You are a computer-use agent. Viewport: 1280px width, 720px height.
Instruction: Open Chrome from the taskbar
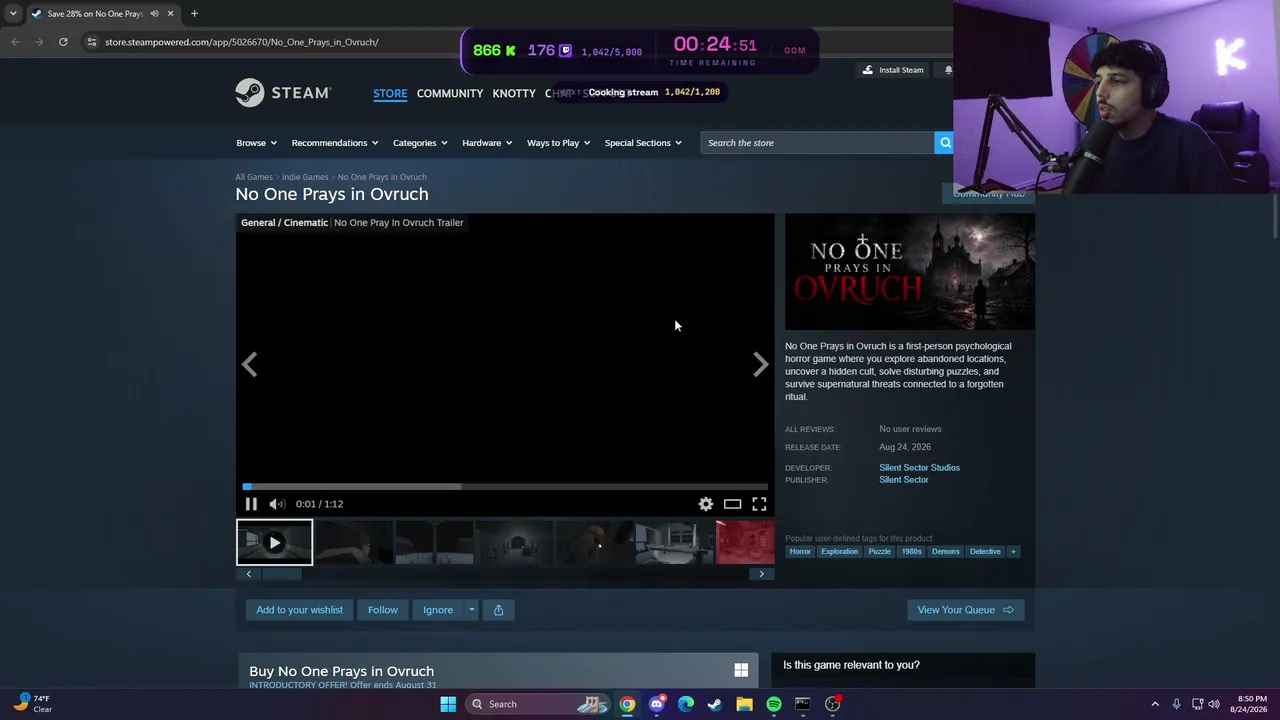tap(627, 704)
